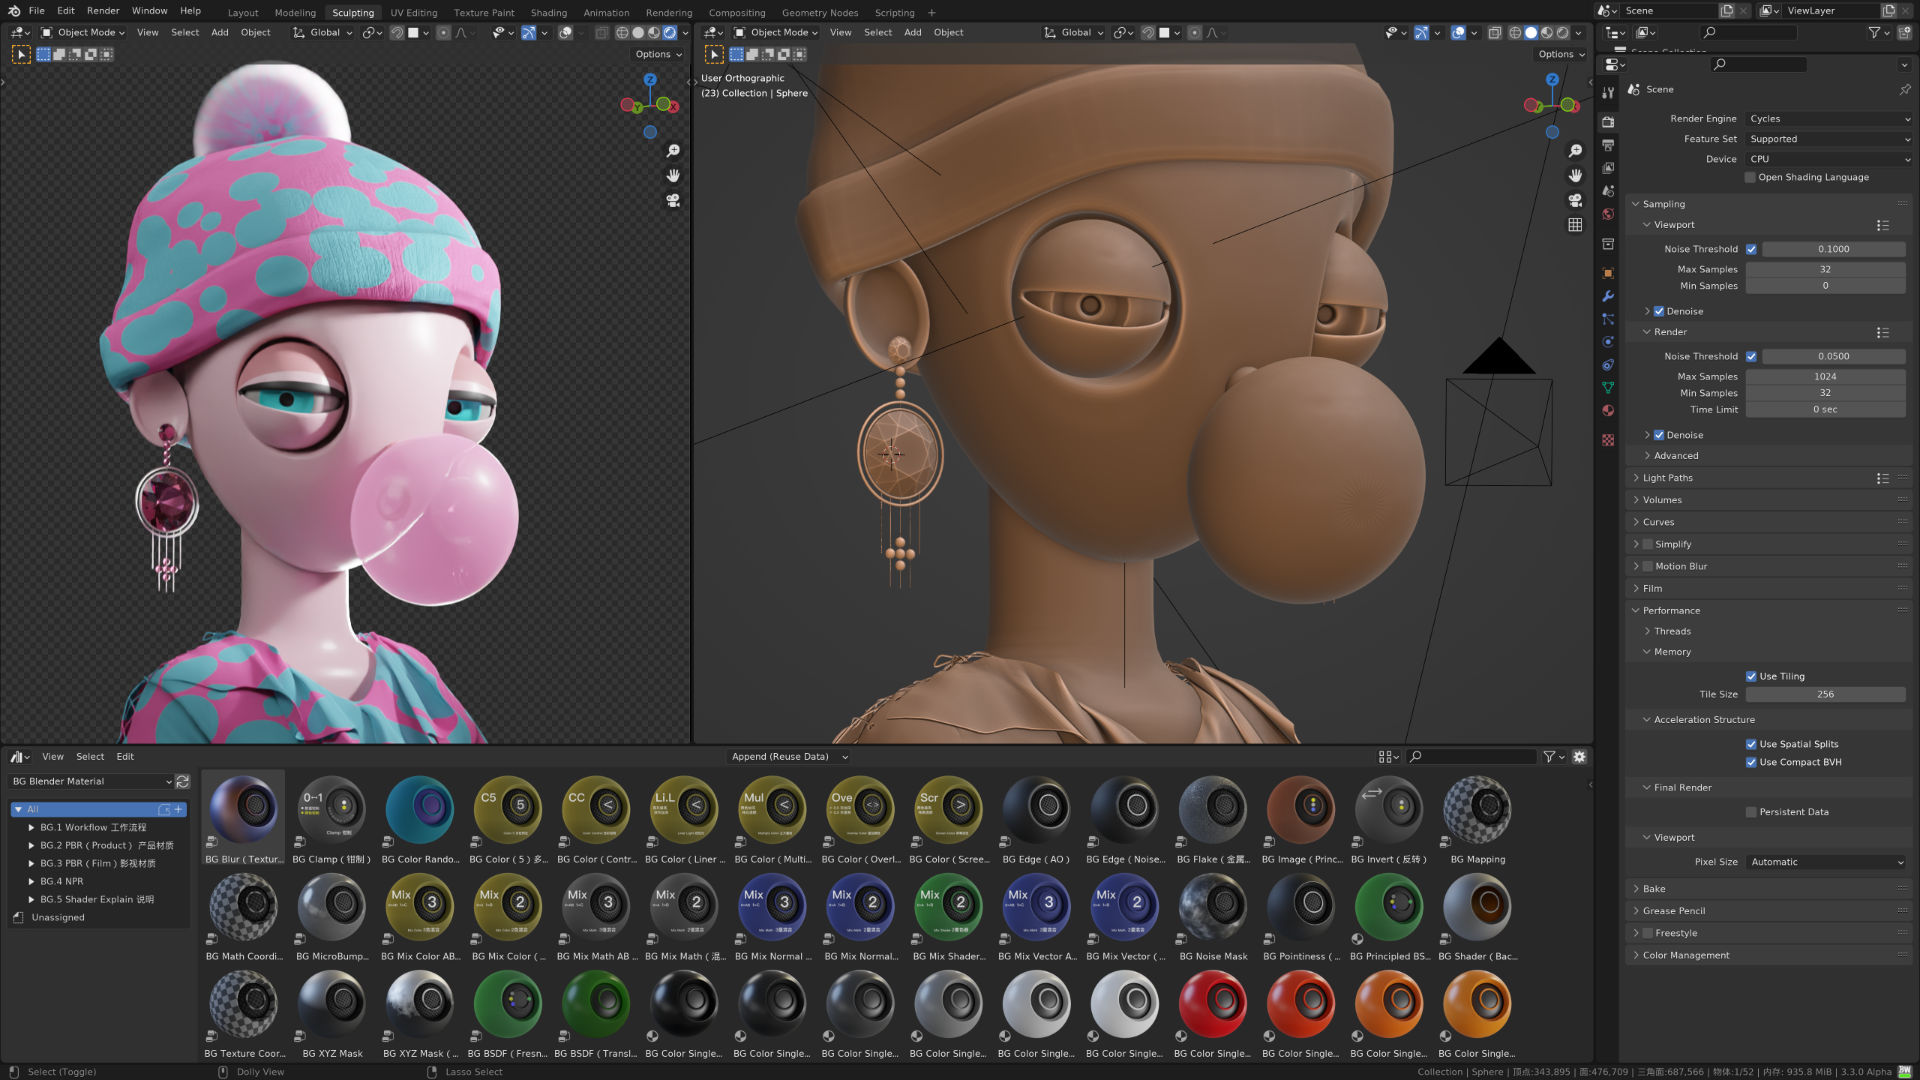Open the Modifier properties wrench icon
This screenshot has width=1920, height=1080.
[1608, 296]
